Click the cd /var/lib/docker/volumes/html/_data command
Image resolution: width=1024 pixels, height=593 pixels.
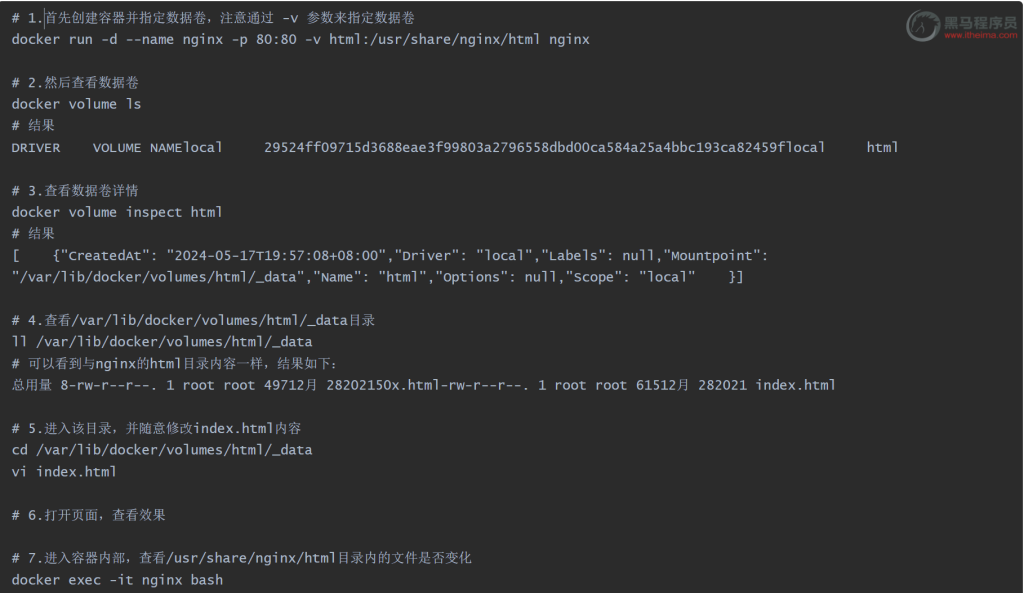click(x=162, y=450)
